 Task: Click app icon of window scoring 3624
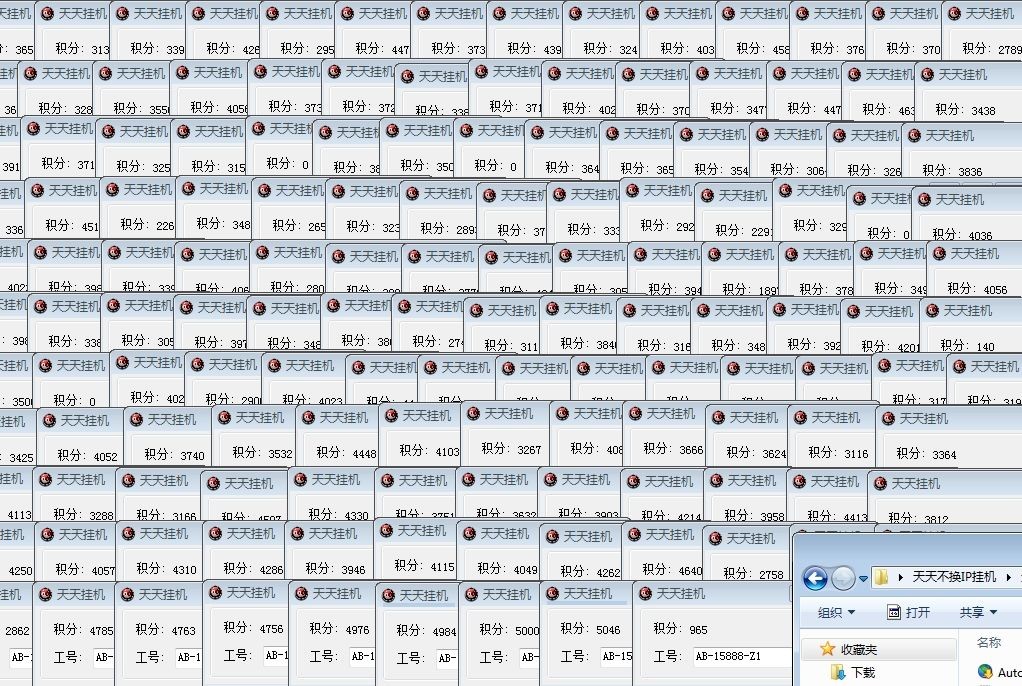pos(718,417)
